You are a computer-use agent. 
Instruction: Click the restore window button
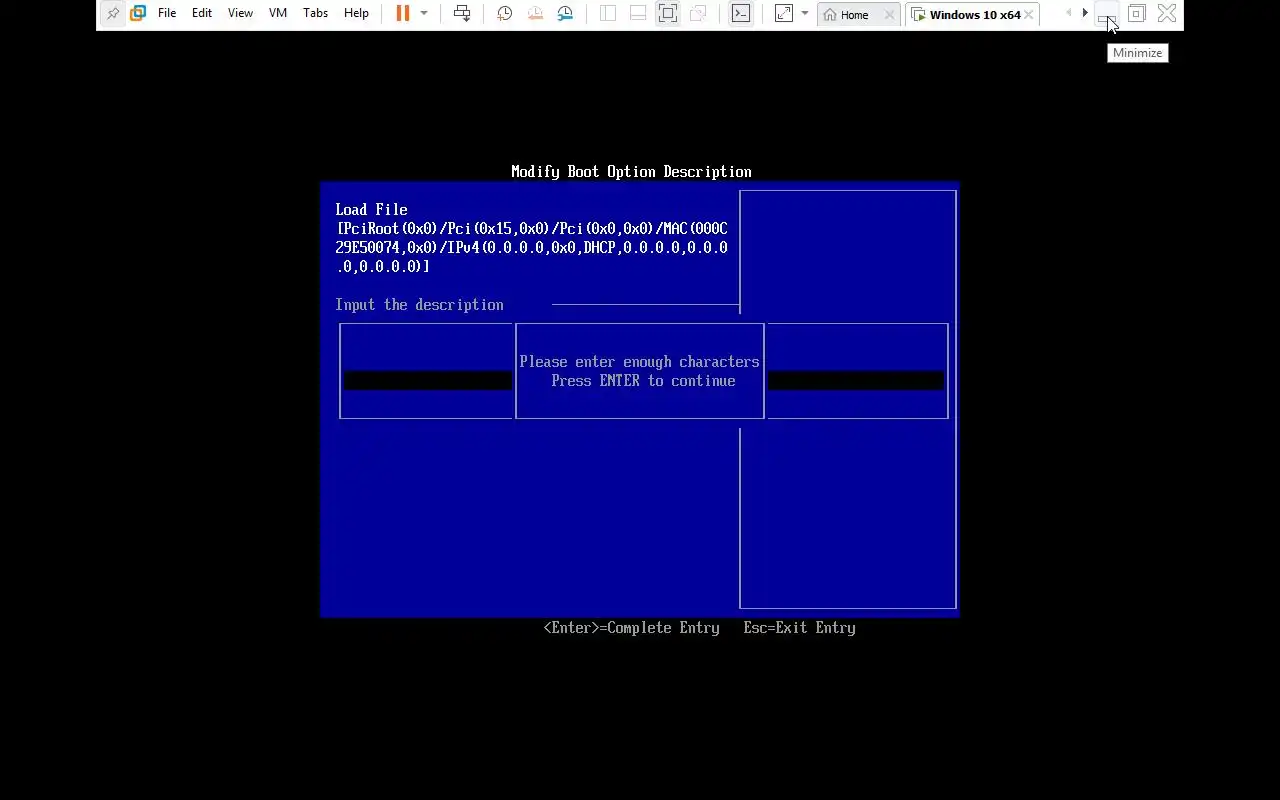(1137, 14)
